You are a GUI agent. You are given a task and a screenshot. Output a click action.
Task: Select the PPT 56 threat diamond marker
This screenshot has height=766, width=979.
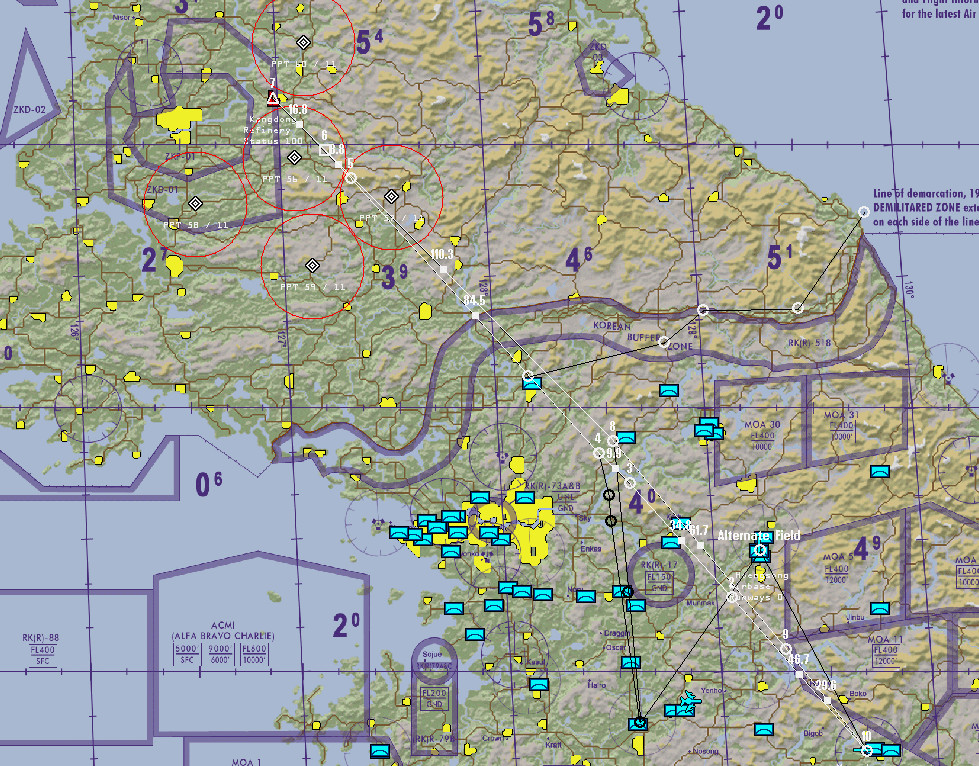coord(294,157)
